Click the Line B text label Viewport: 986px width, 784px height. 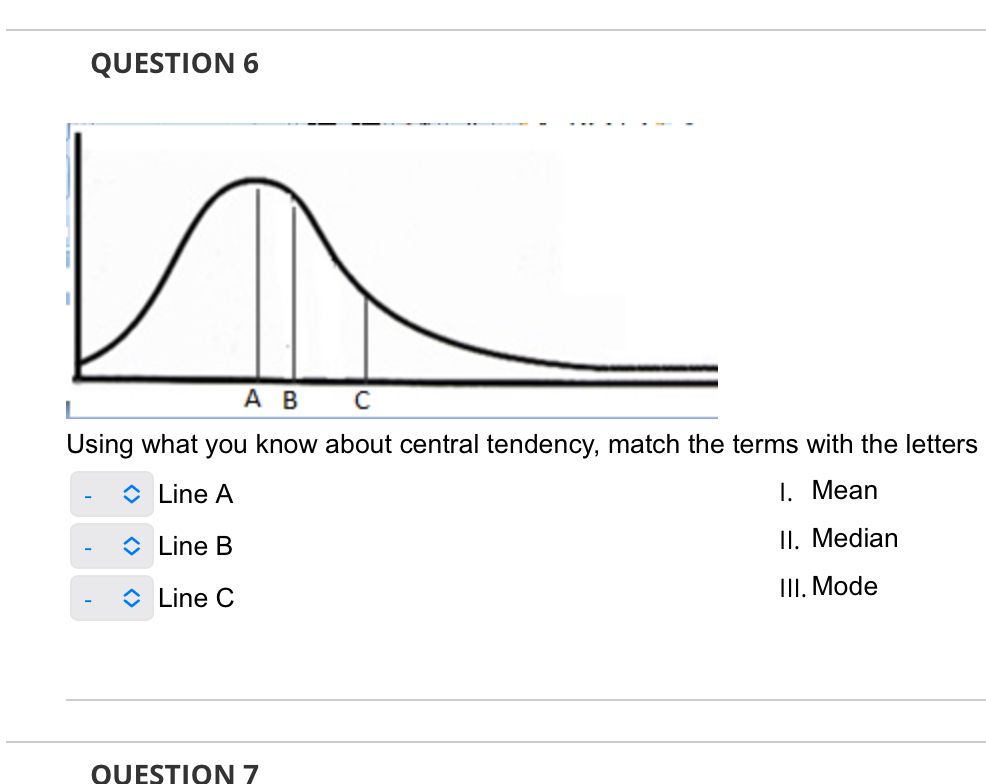(195, 545)
